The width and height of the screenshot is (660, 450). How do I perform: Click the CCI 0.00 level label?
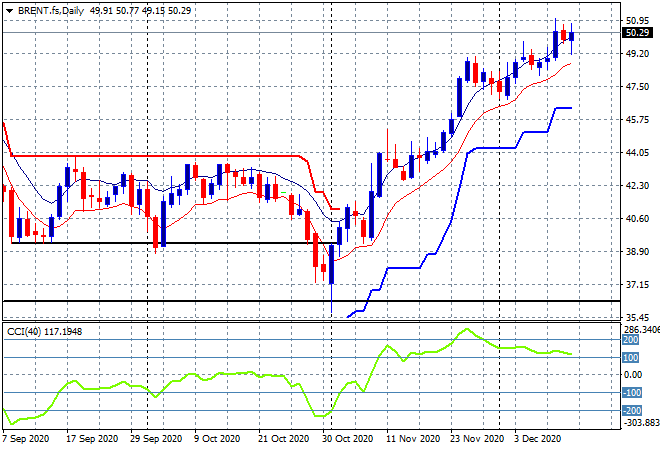(633, 375)
